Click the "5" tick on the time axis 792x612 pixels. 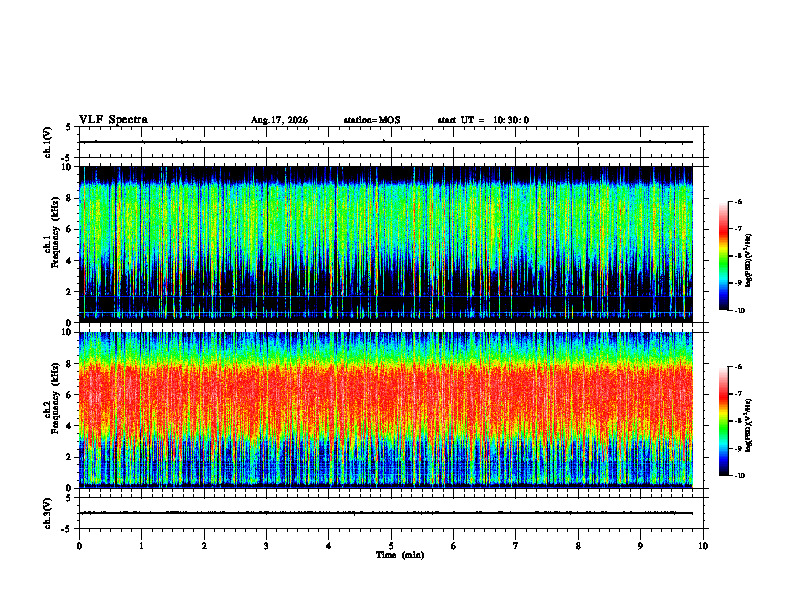tap(391, 546)
